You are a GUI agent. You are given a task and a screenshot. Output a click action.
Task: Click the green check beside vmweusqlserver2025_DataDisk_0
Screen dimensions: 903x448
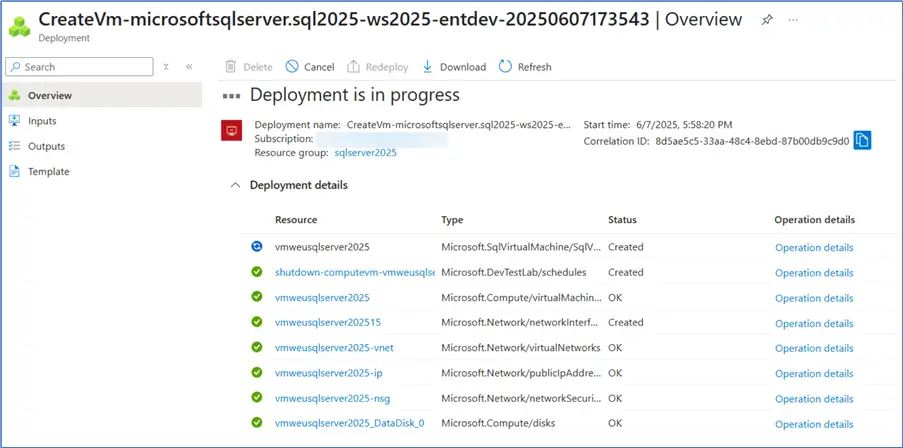257,423
